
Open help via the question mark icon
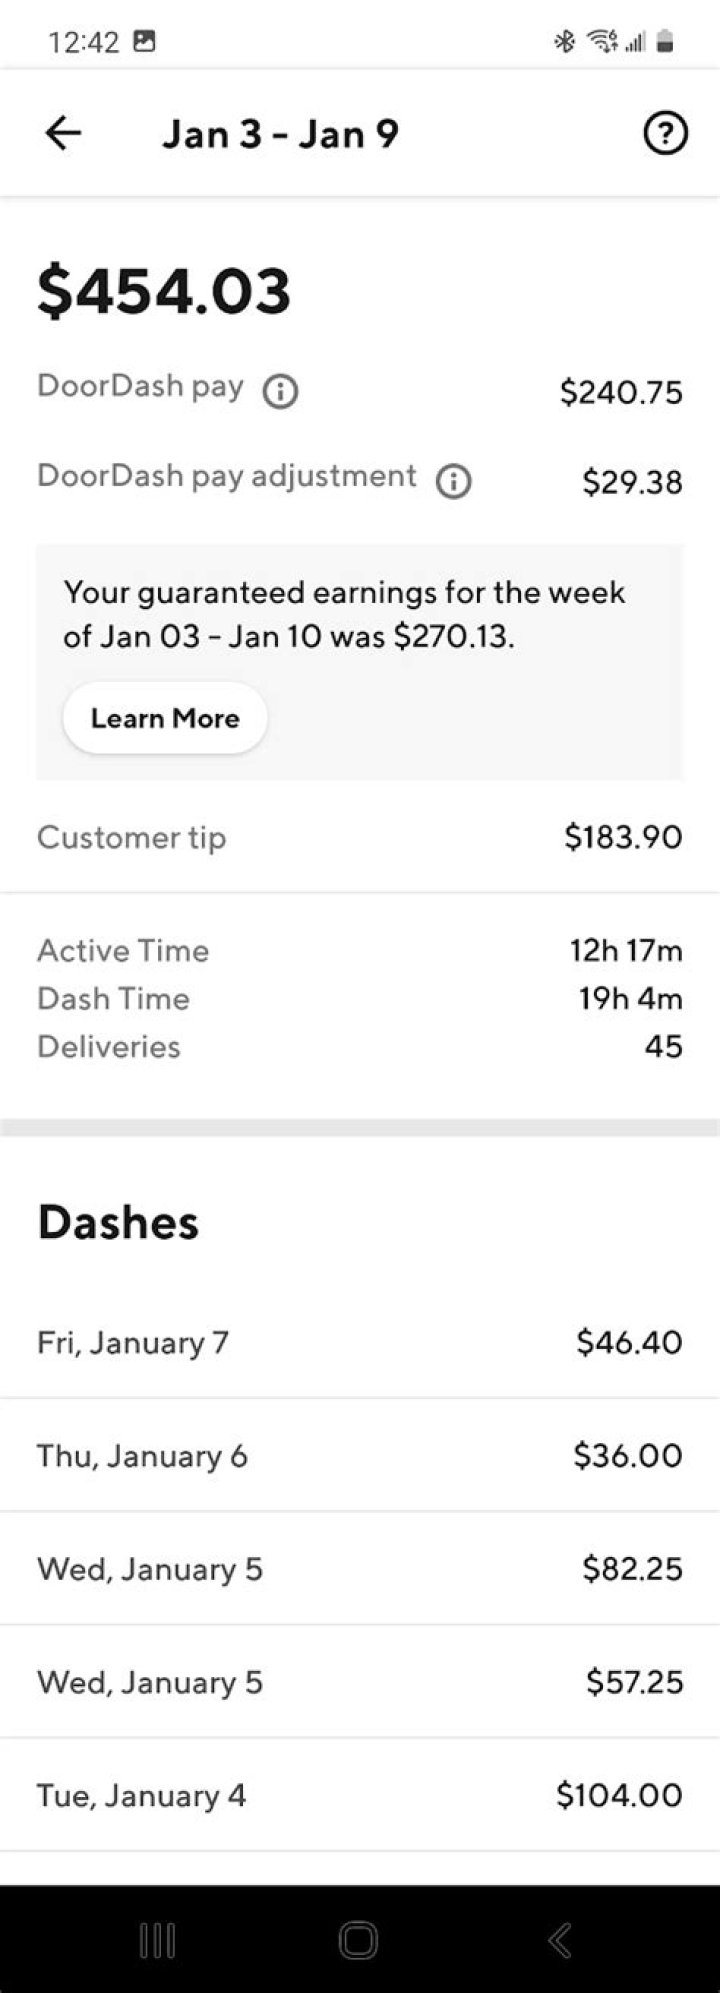(665, 133)
